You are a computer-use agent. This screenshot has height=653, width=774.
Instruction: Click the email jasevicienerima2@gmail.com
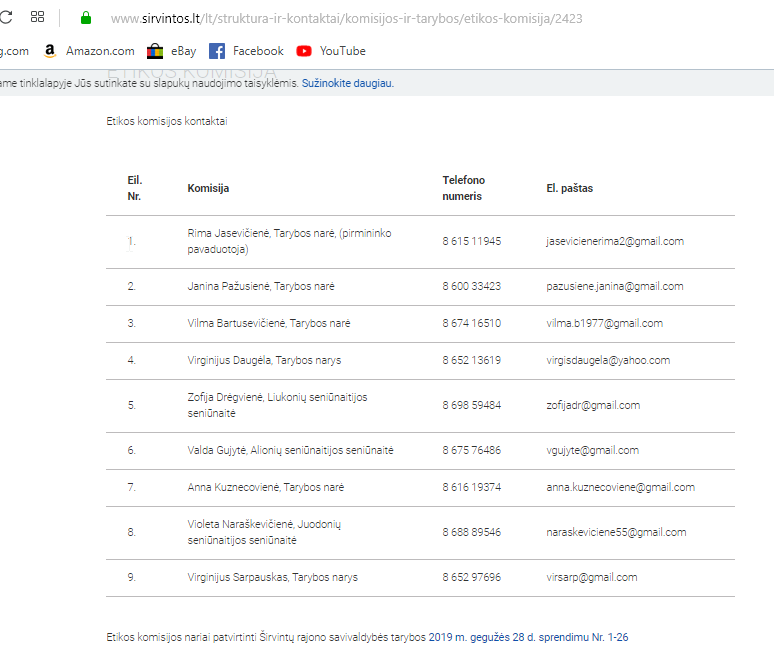[614, 241]
